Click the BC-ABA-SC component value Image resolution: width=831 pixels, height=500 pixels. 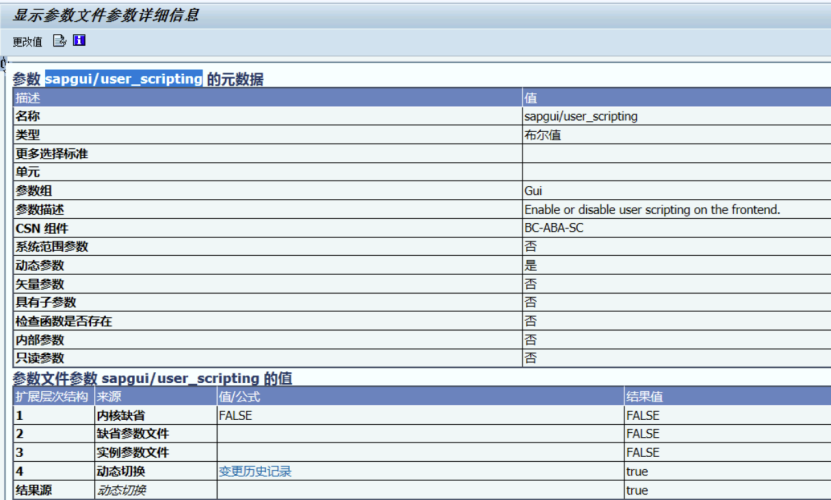tap(553, 228)
